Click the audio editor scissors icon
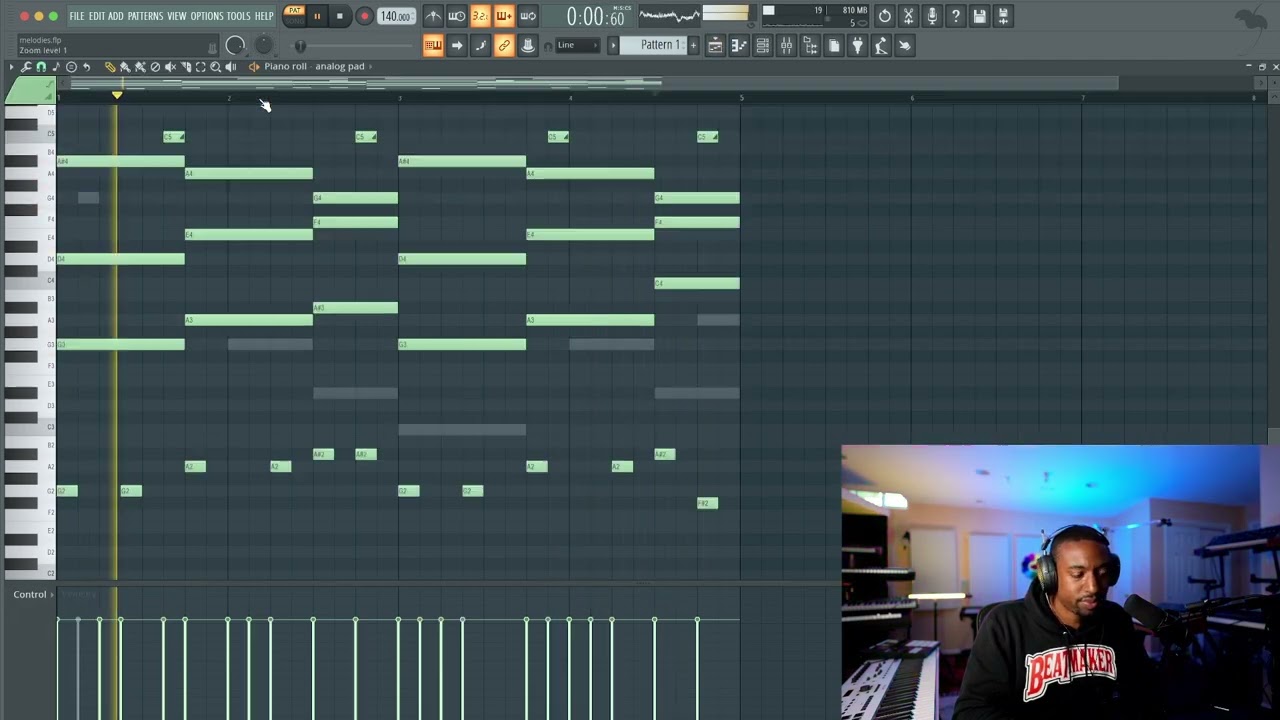 pos(908,16)
